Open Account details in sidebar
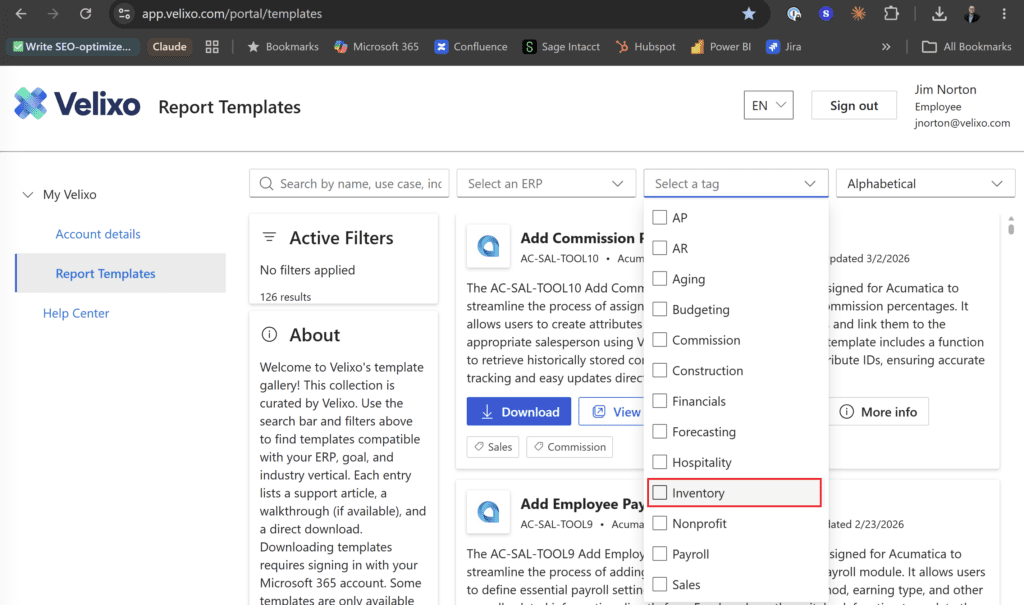 [98, 234]
